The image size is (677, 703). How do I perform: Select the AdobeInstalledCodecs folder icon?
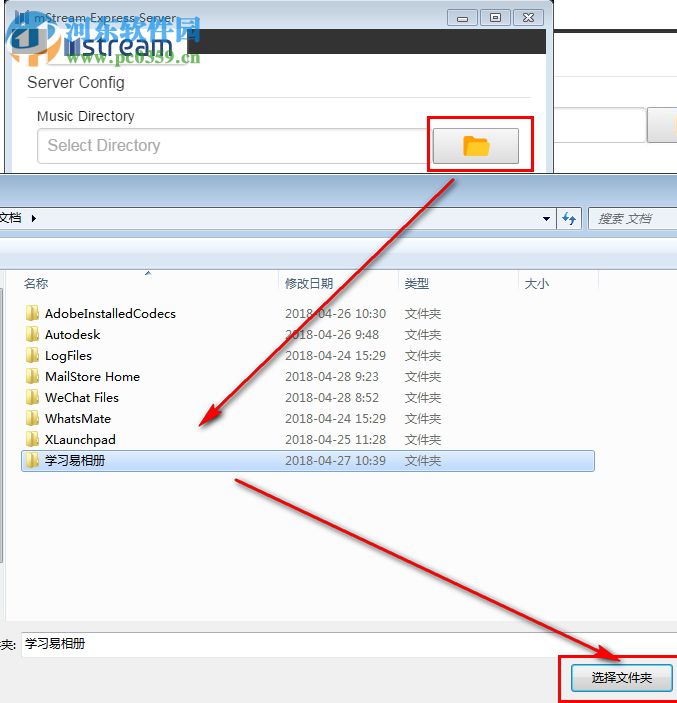tap(32, 313)
